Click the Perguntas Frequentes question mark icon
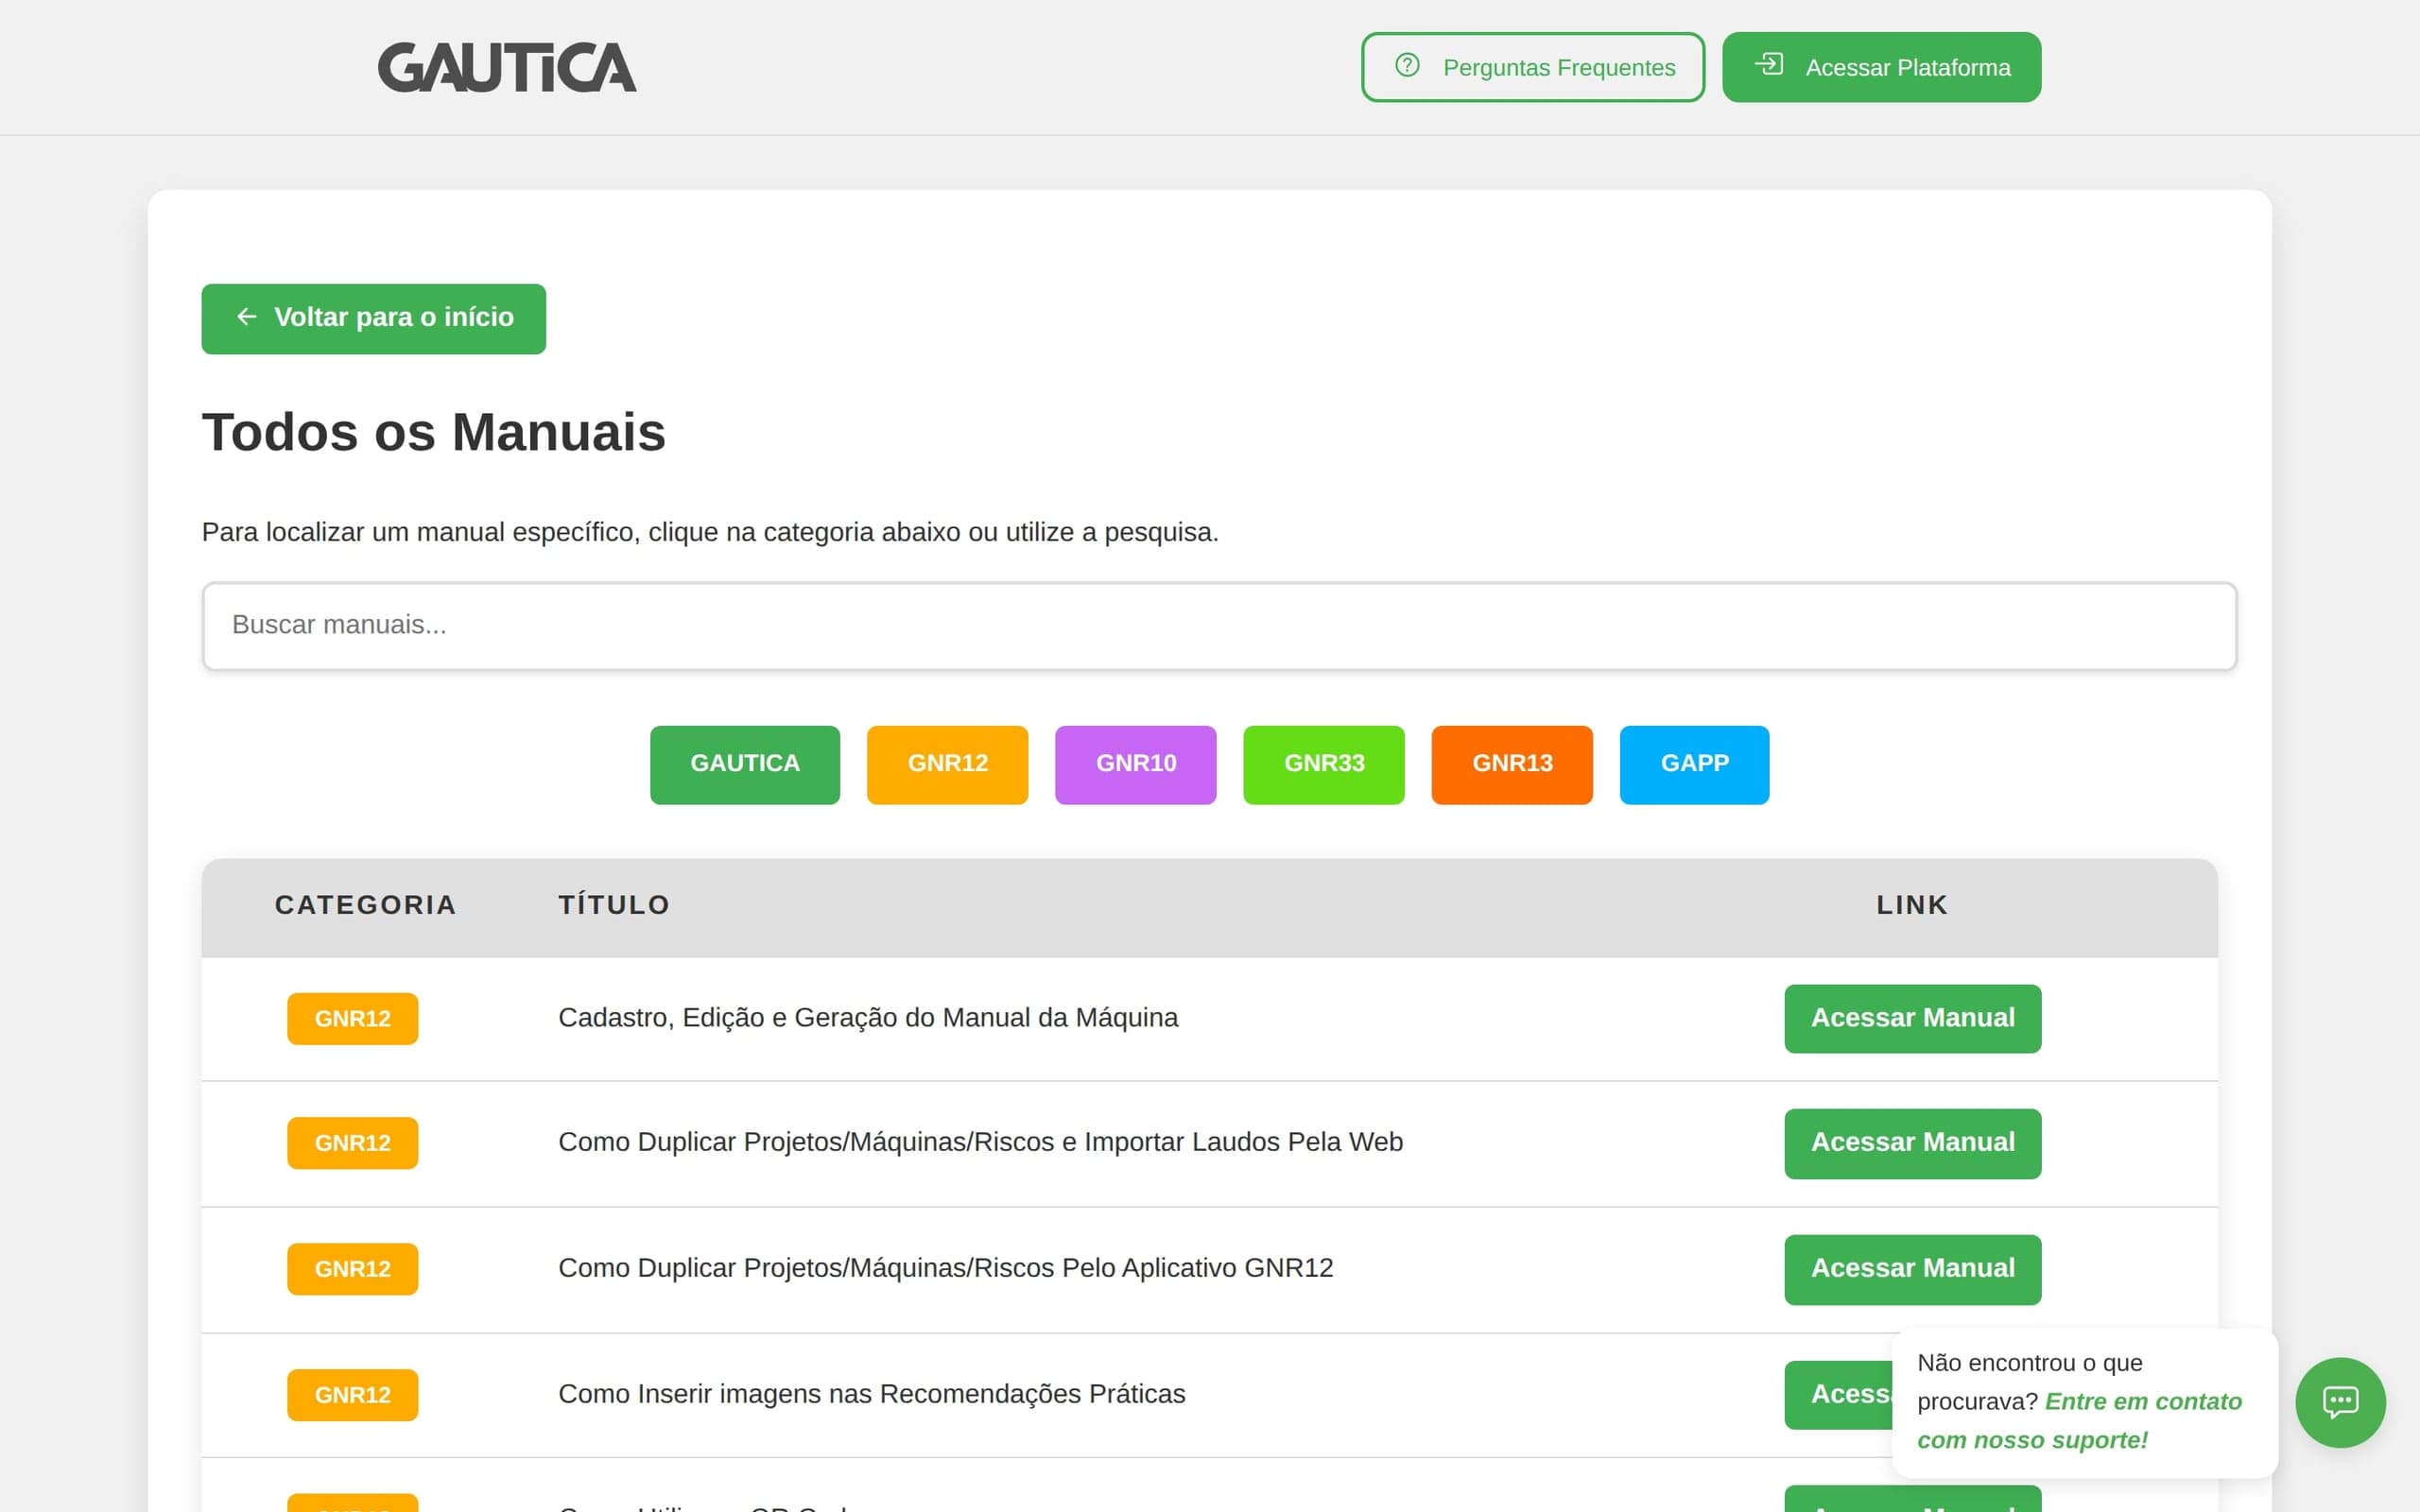Screen dimensions: 2420x1512 1407,65
